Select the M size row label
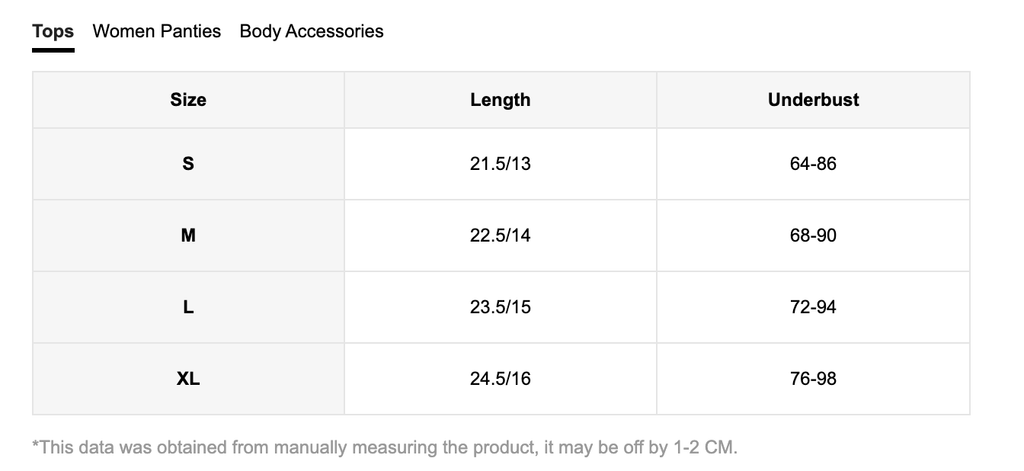Viewport: 1024px width, 471px height. pyautogui.click(x=188, y=236)
